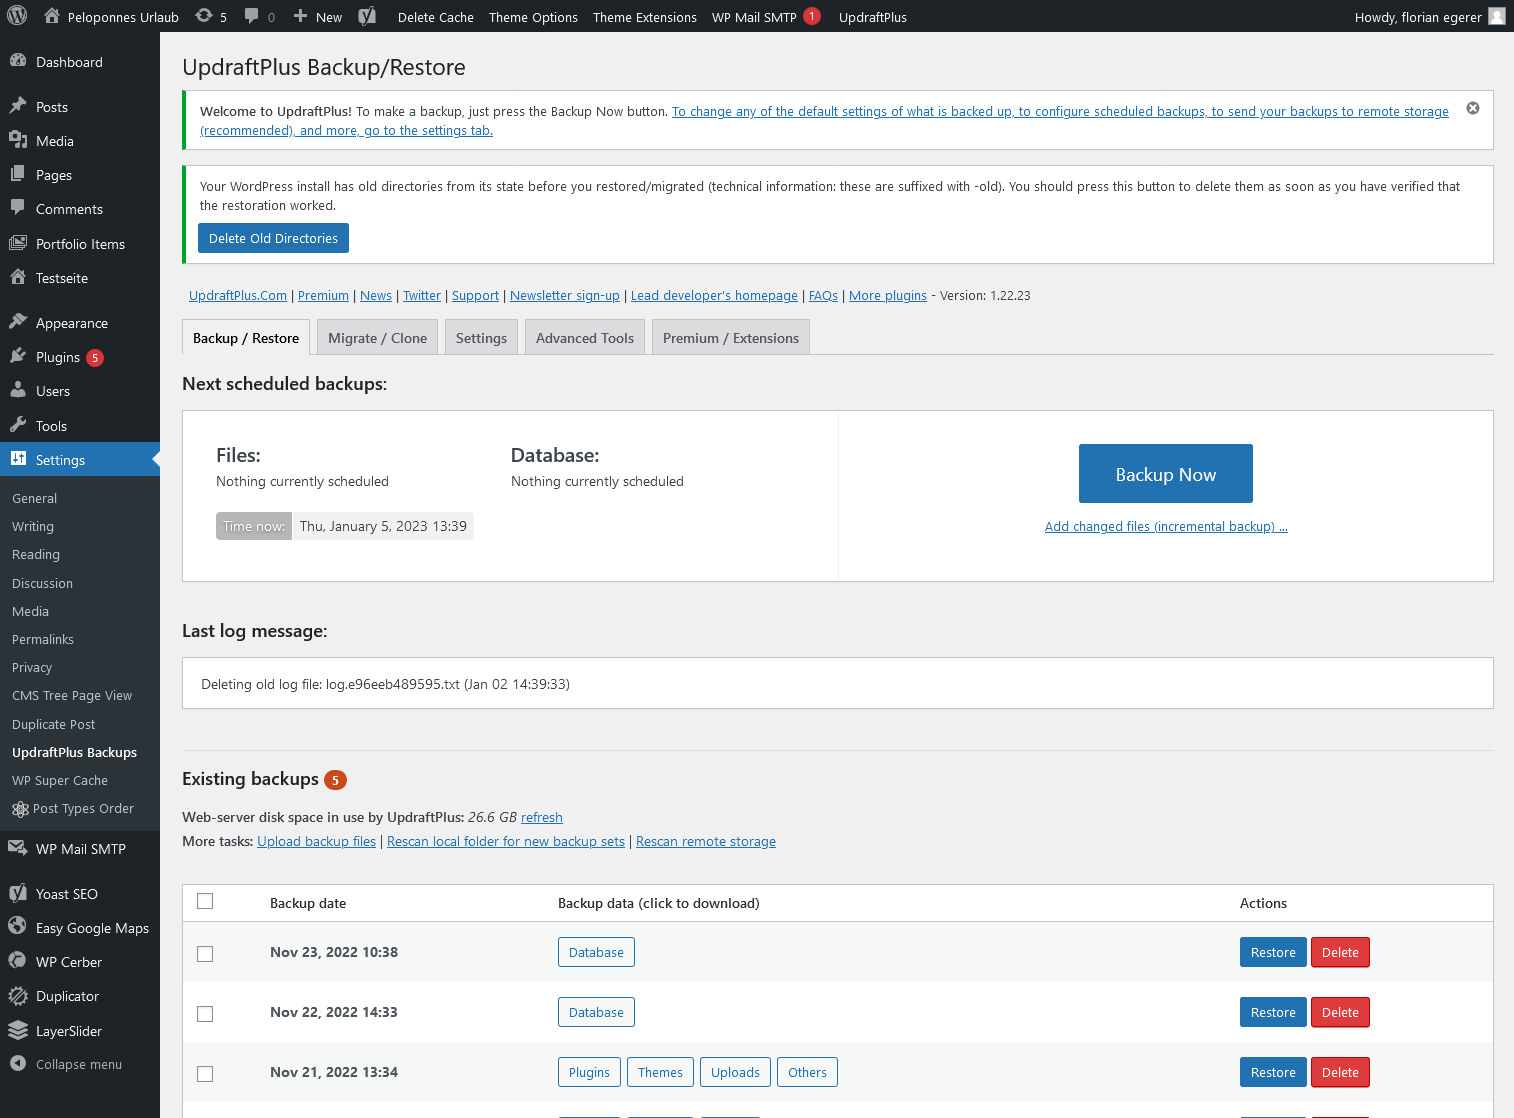Open Easy Google Maps menu

(80, 928)
